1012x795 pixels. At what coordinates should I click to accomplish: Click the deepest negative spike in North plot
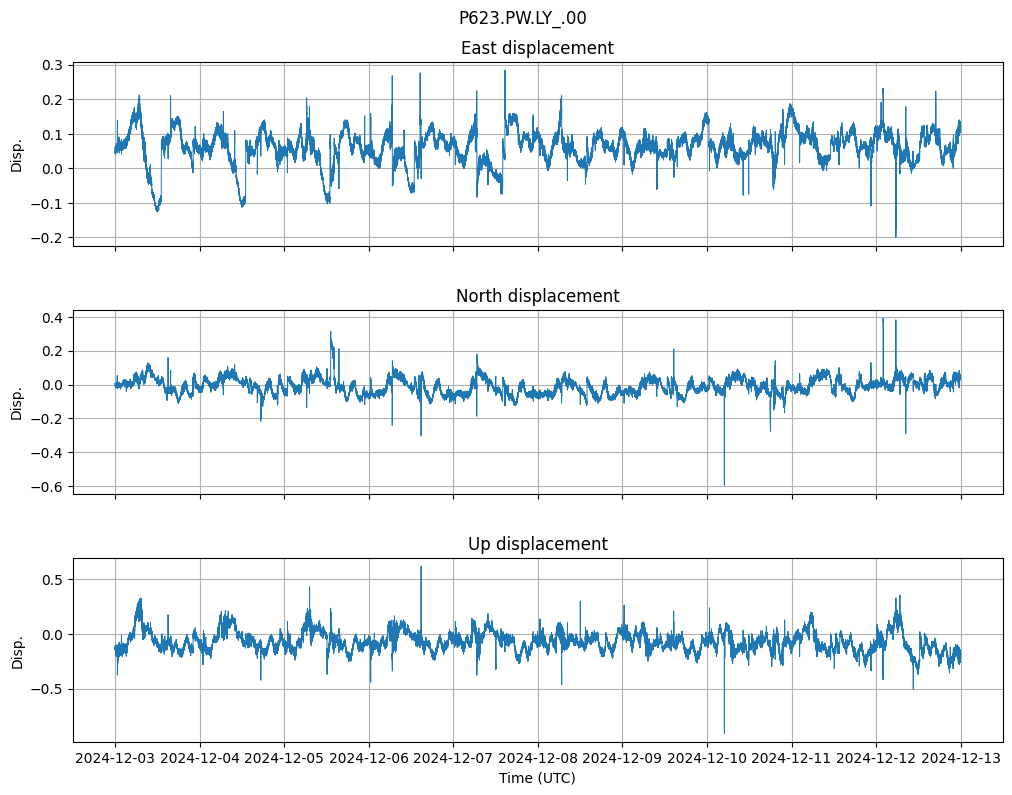click(724, 484)
